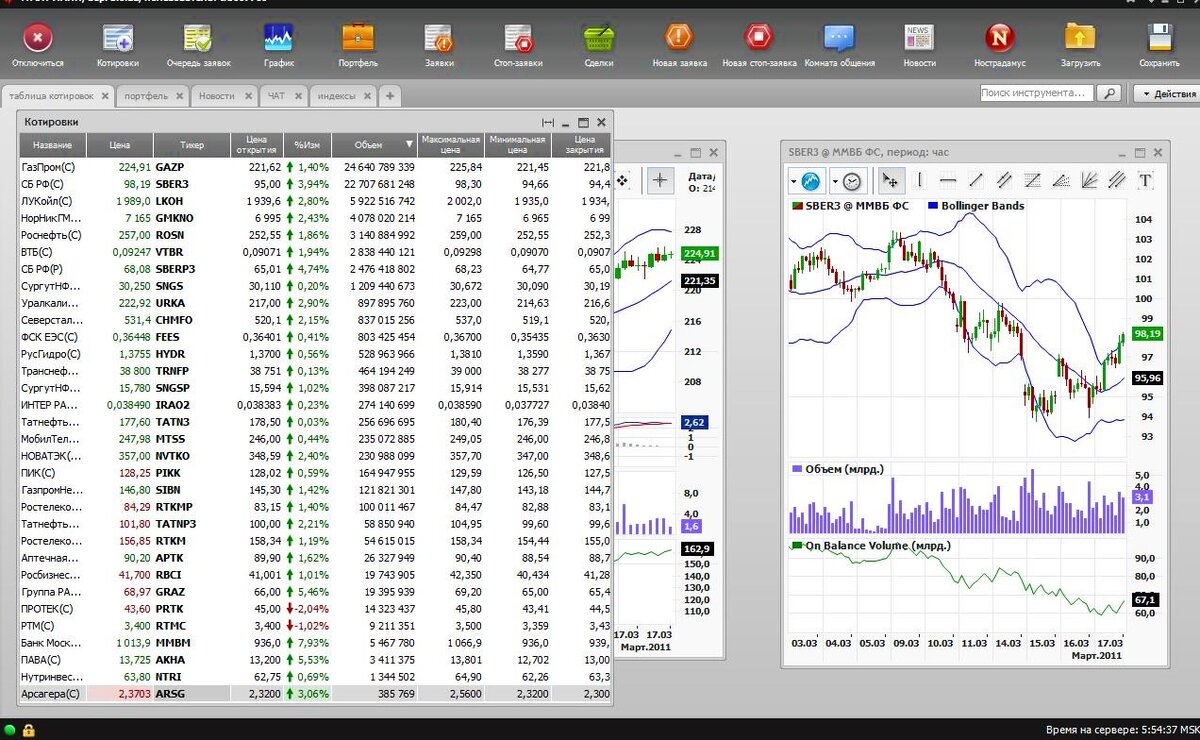1200x740 pixels.
Task: Open the График chart icon
Action: pyautogui.click(x=279, y=38)
